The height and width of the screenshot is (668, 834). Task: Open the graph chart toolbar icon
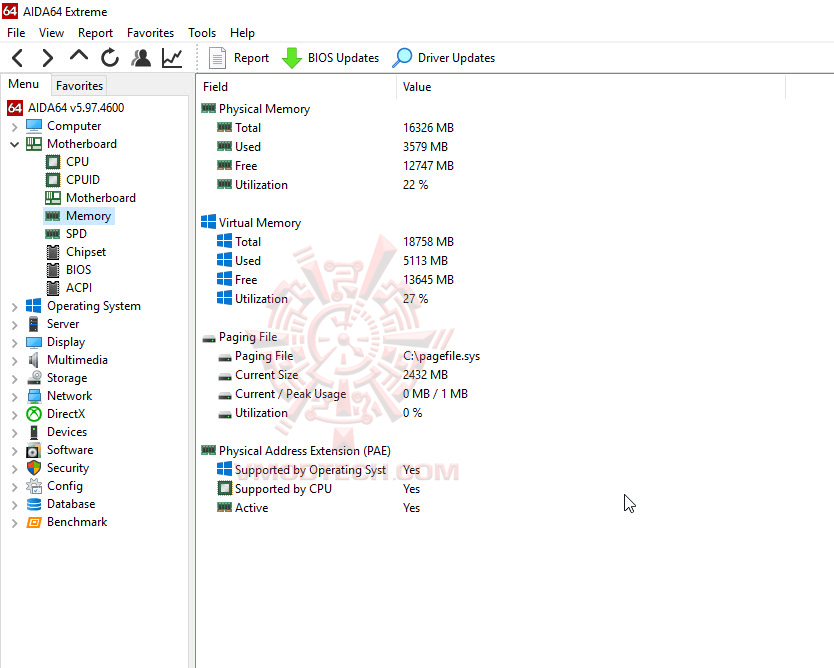point(172,57)
